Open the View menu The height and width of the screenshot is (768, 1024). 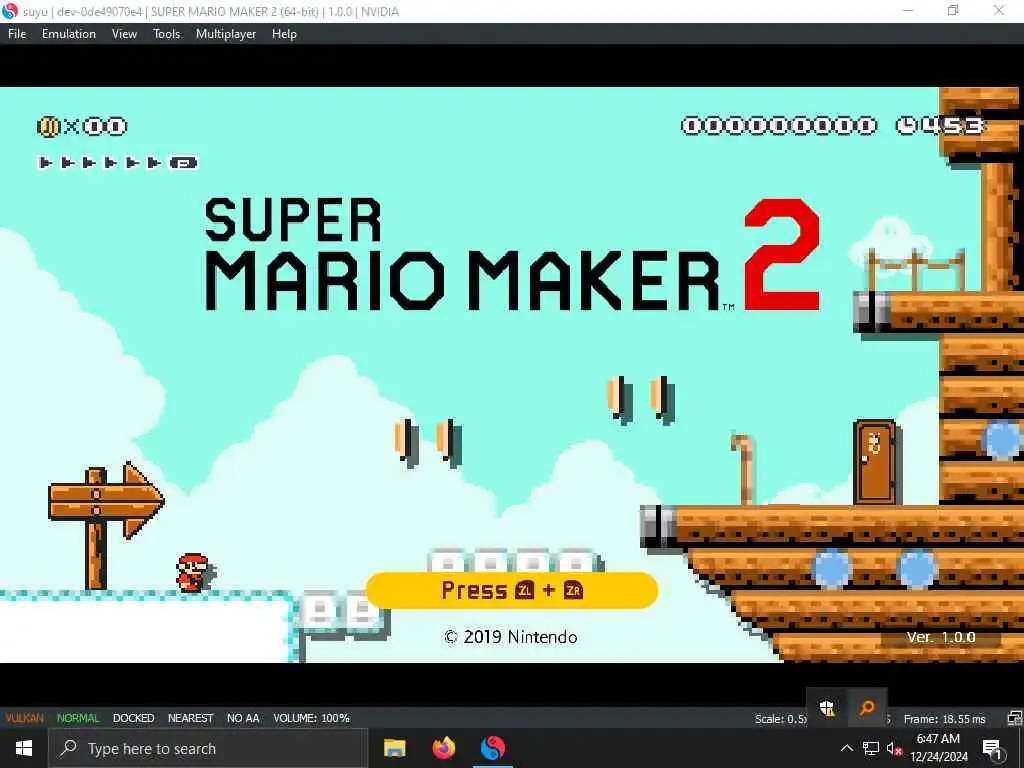[124, 34]
